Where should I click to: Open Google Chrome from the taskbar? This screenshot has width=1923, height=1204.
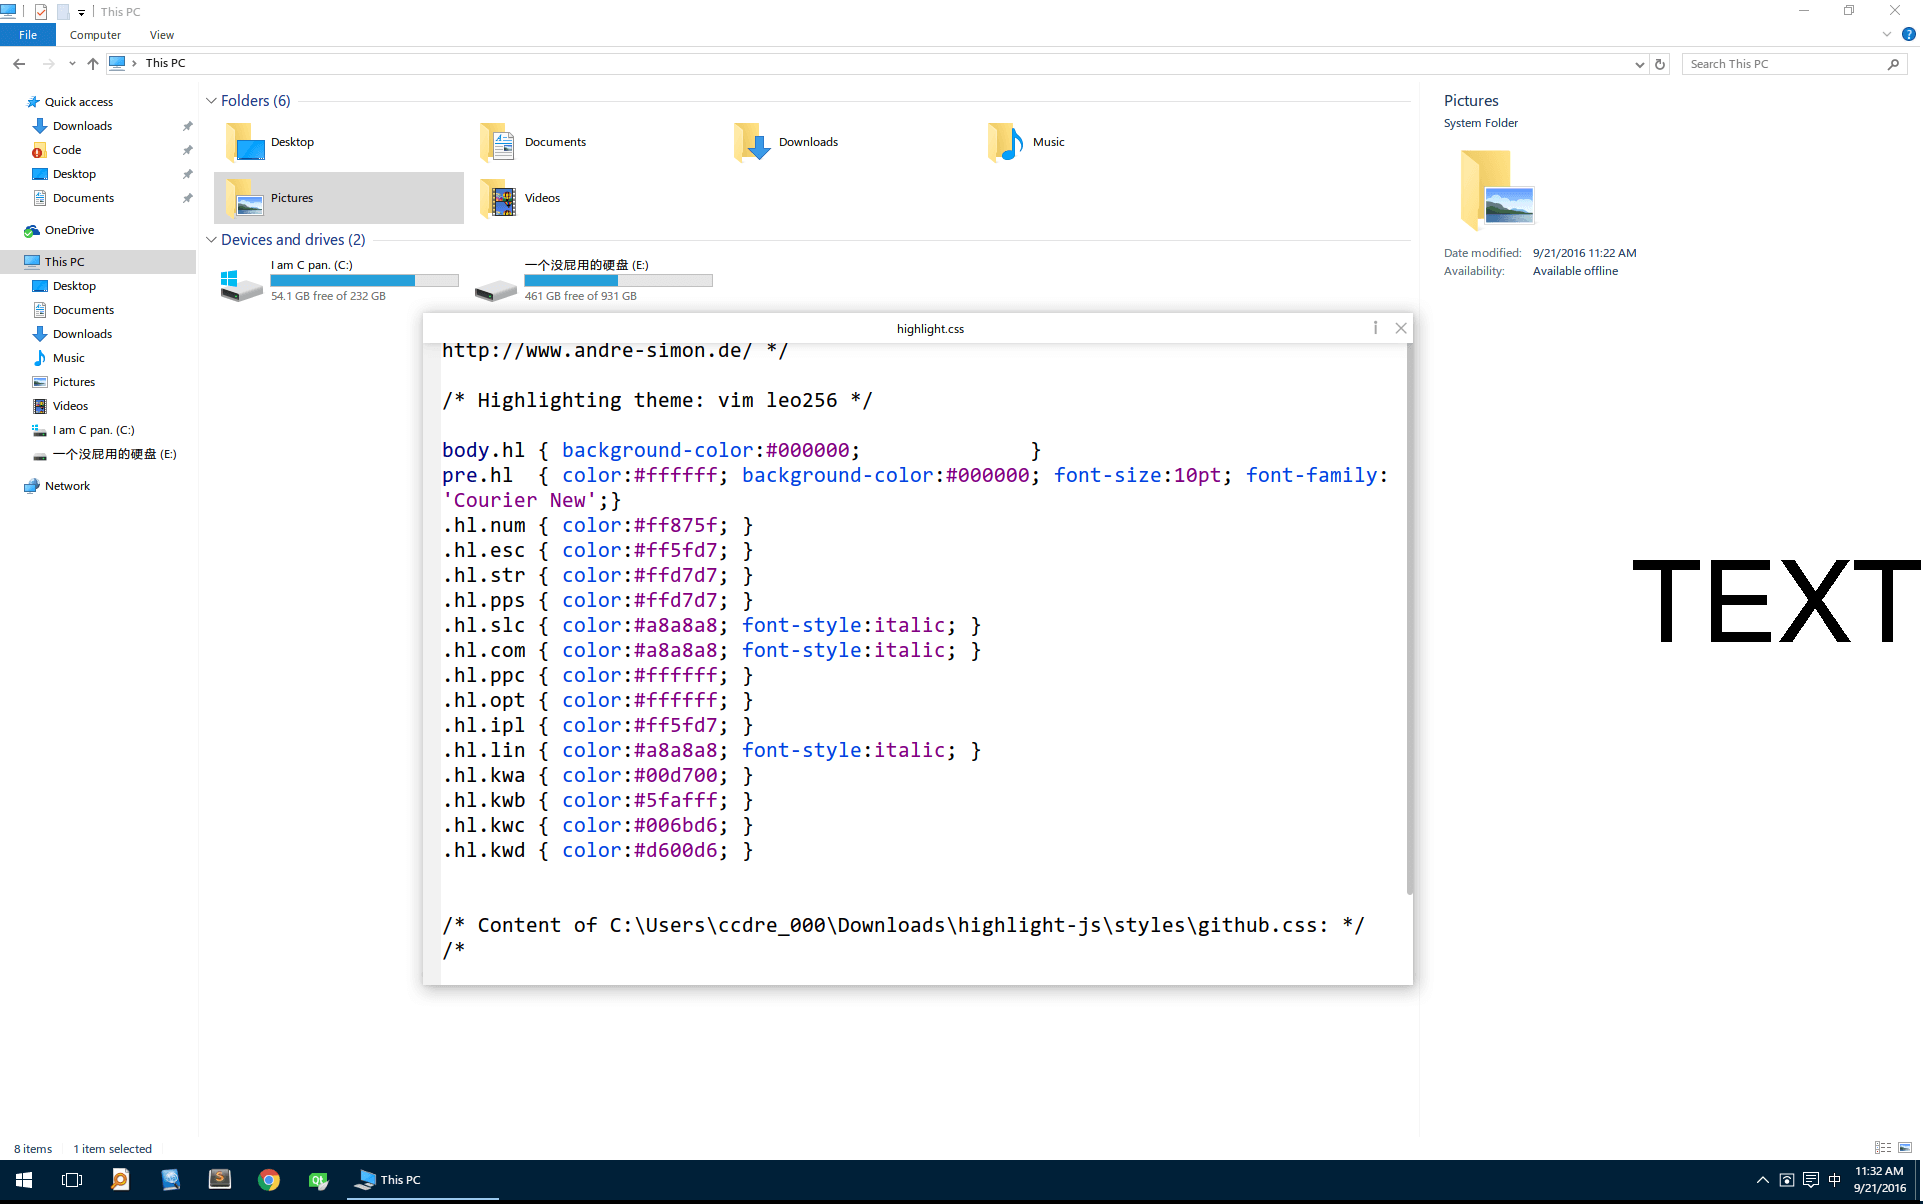269,1180
